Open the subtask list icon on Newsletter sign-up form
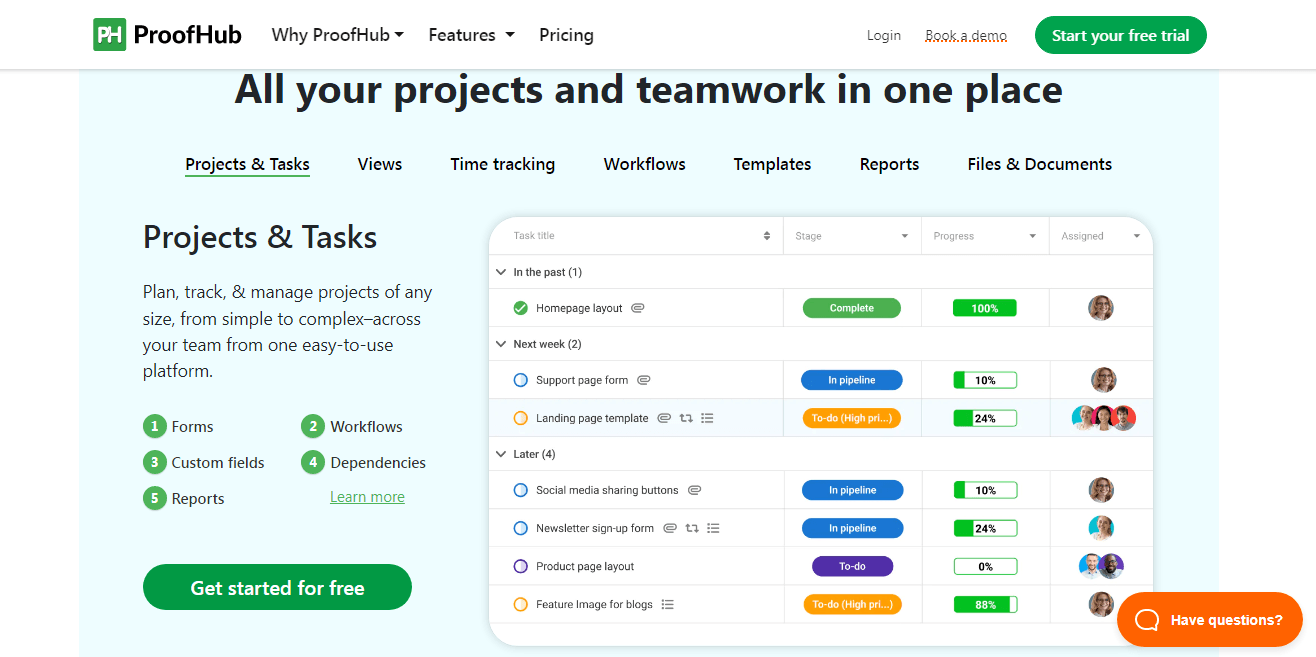 [713, 527]
